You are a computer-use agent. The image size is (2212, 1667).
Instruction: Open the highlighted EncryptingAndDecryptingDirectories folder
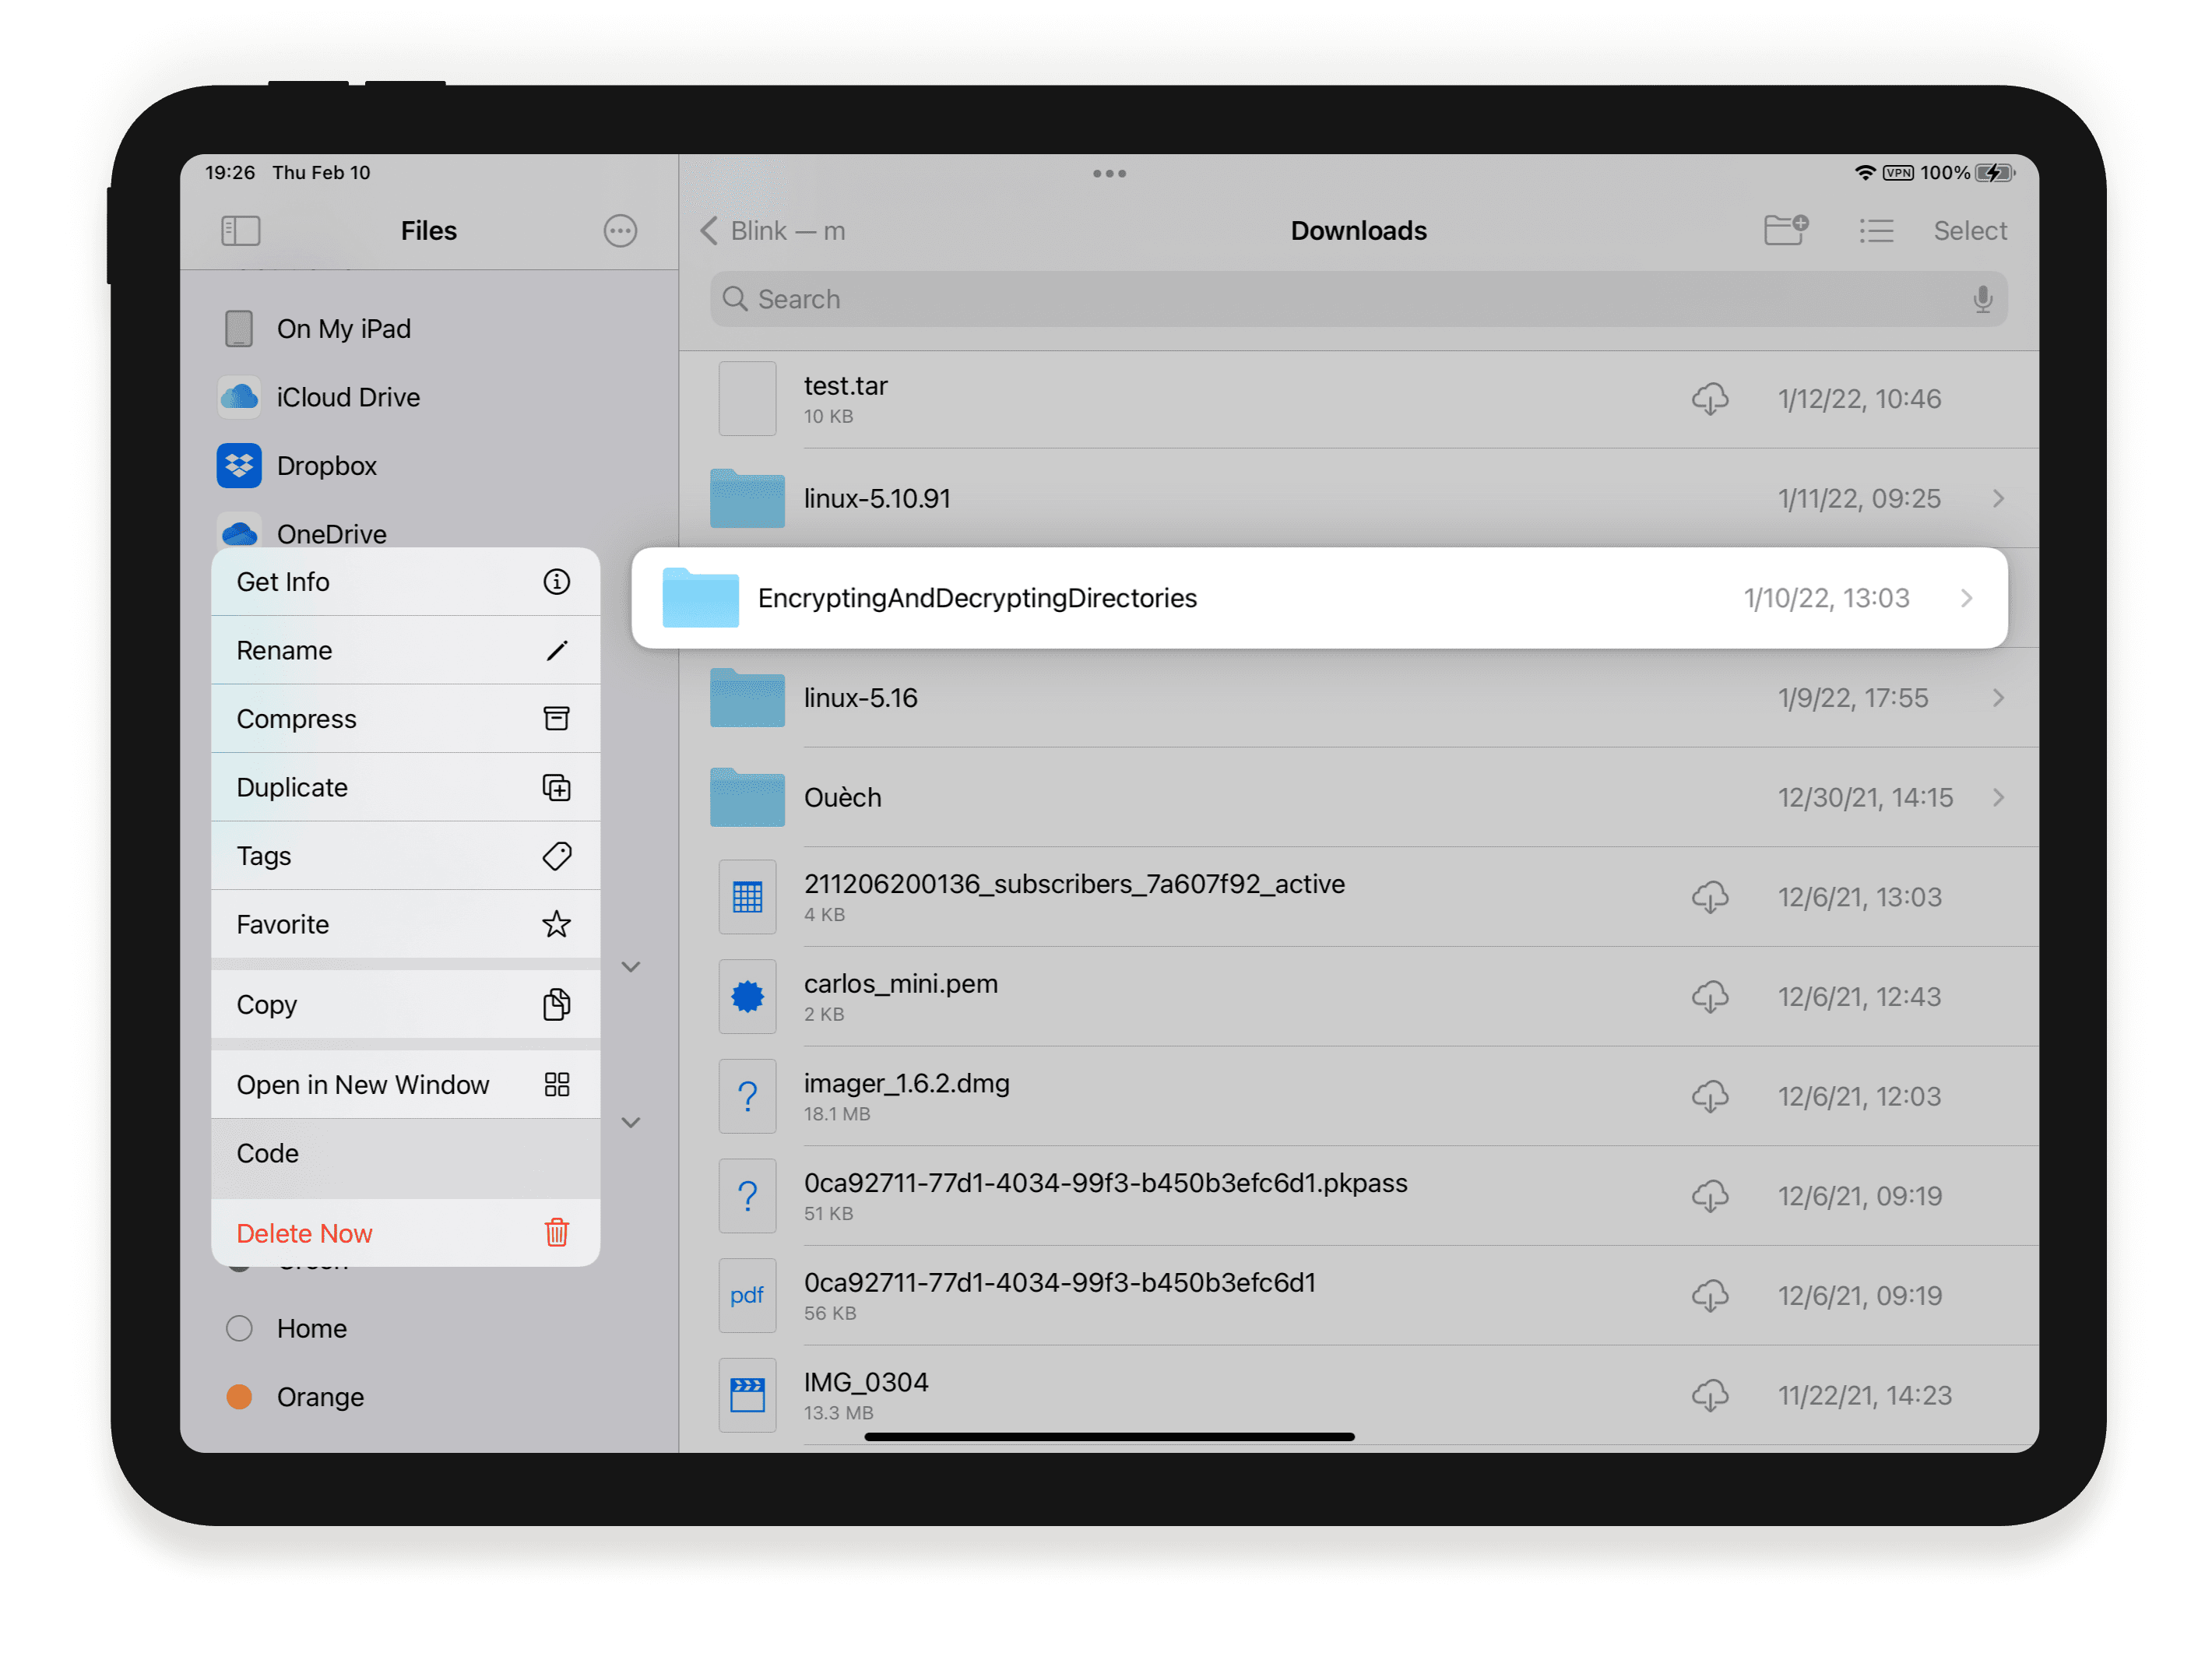click(x=1319, y=598)
